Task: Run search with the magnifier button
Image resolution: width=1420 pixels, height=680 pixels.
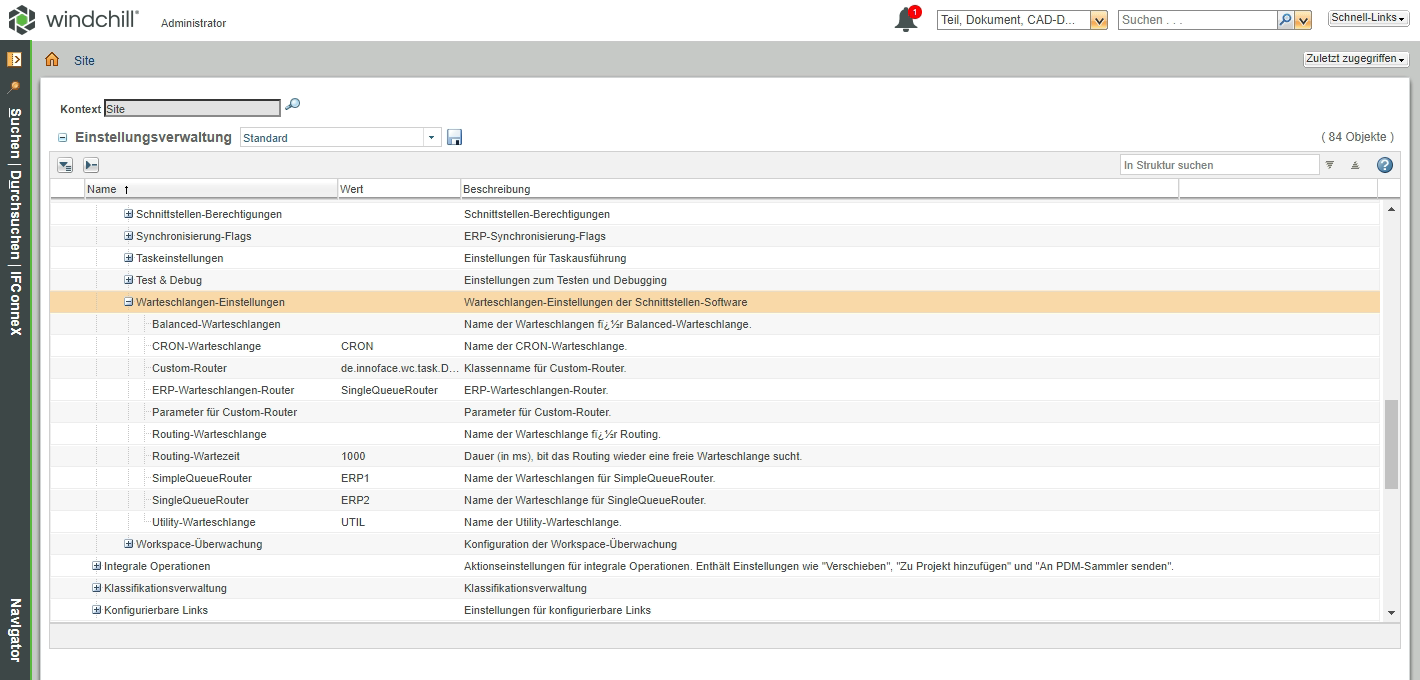Action: point(1285,20)
